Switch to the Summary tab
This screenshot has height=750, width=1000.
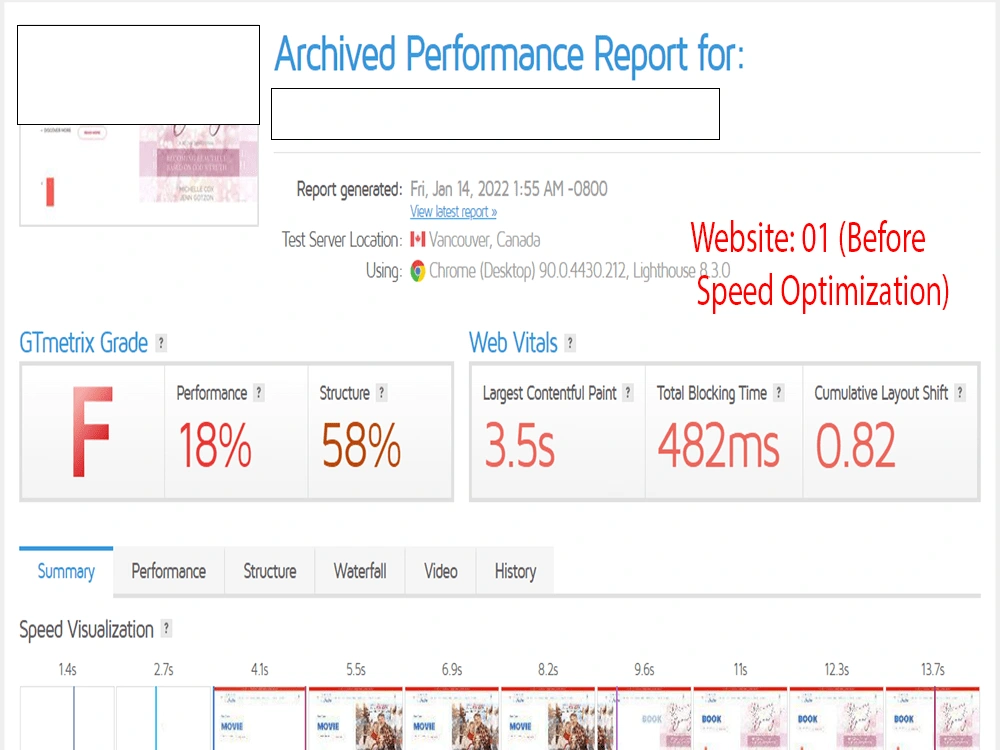66,571
